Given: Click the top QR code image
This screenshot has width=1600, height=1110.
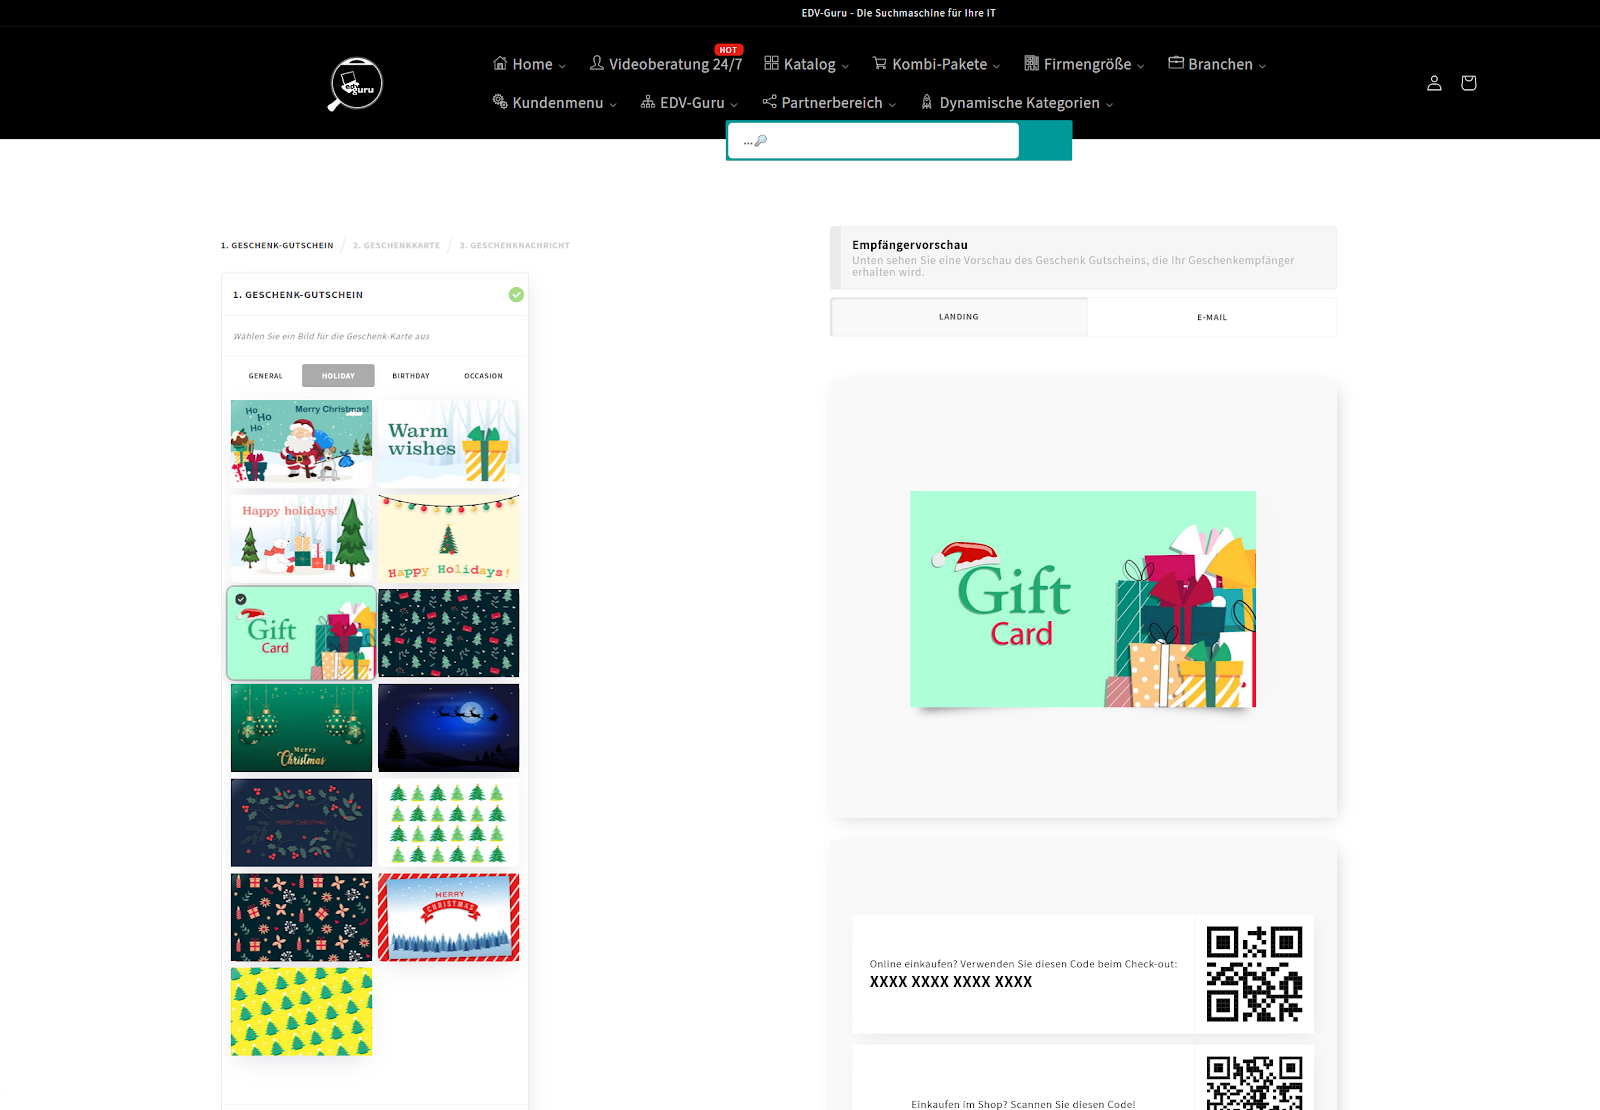Looking at the screenshot, I should click(x=1254, y=974).
